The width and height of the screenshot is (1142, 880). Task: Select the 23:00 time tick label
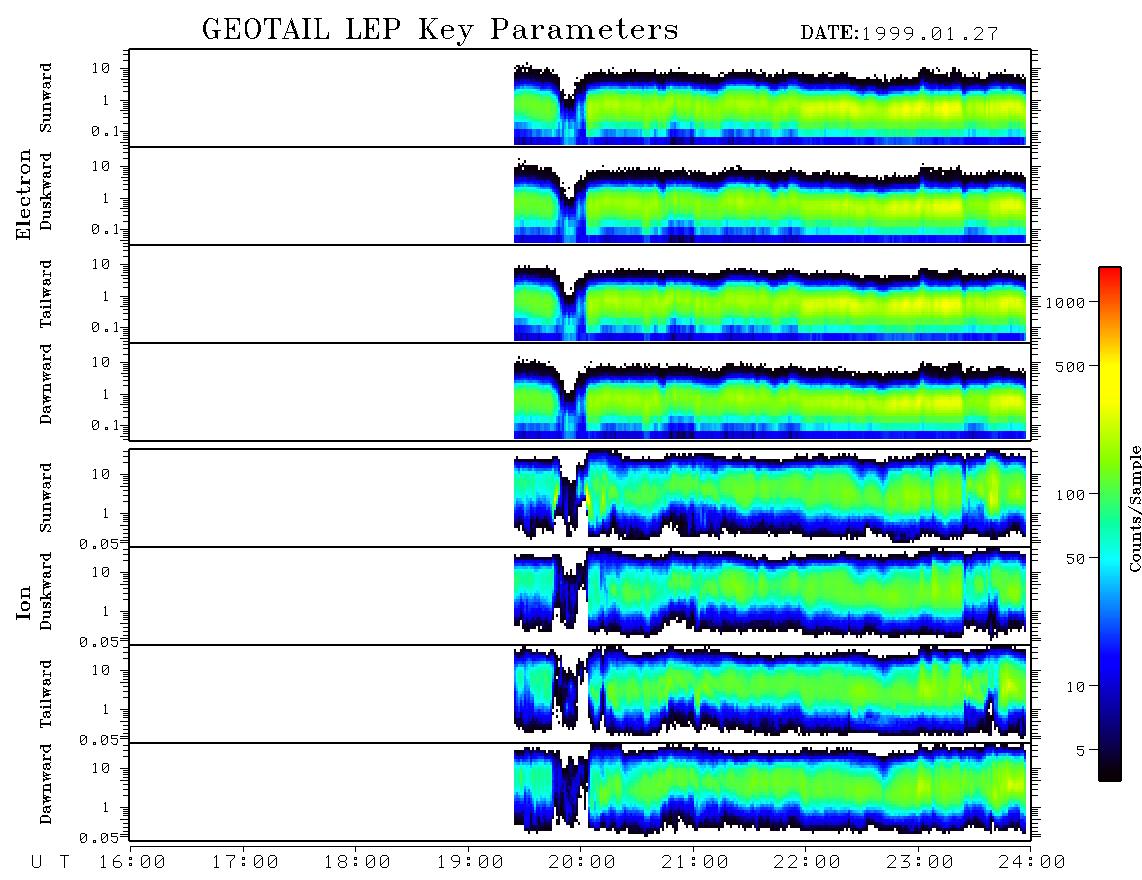click(x=920, y=862)
